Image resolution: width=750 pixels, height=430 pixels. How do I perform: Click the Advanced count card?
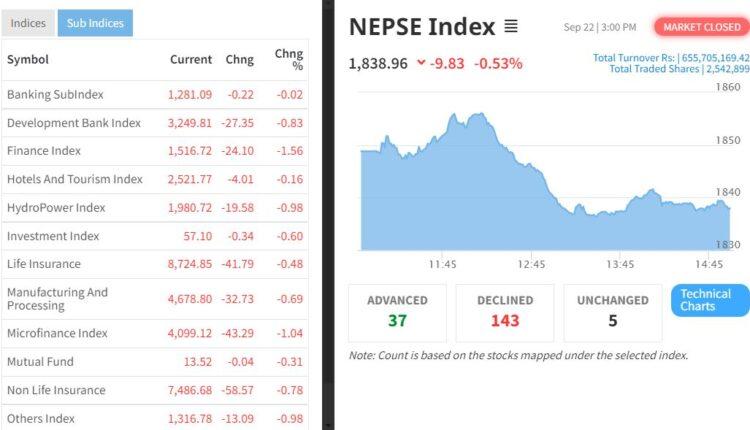(397, 313)
